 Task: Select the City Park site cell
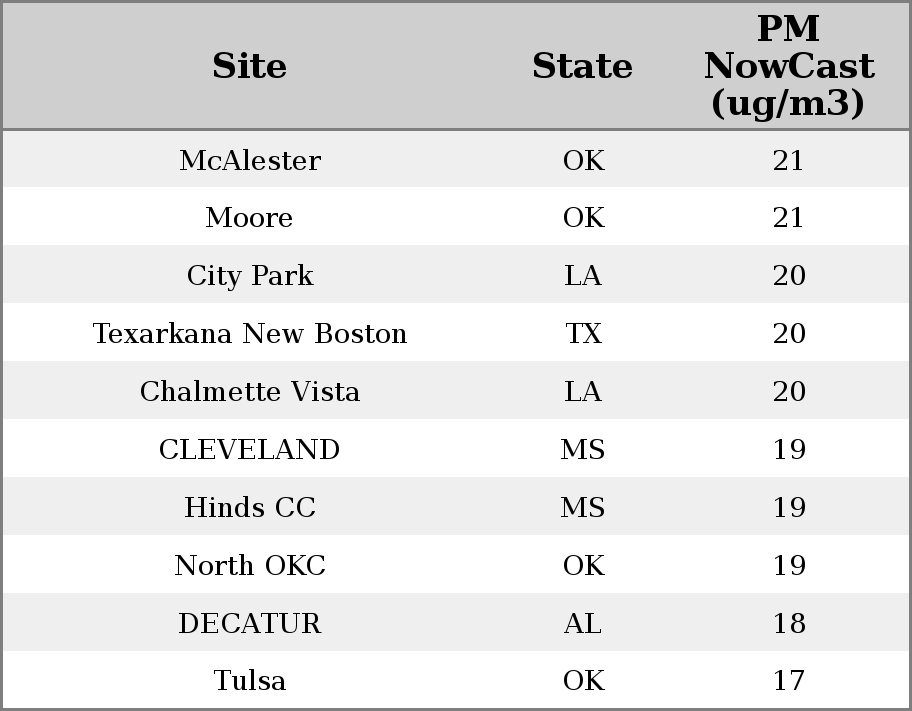pos(250,275)
